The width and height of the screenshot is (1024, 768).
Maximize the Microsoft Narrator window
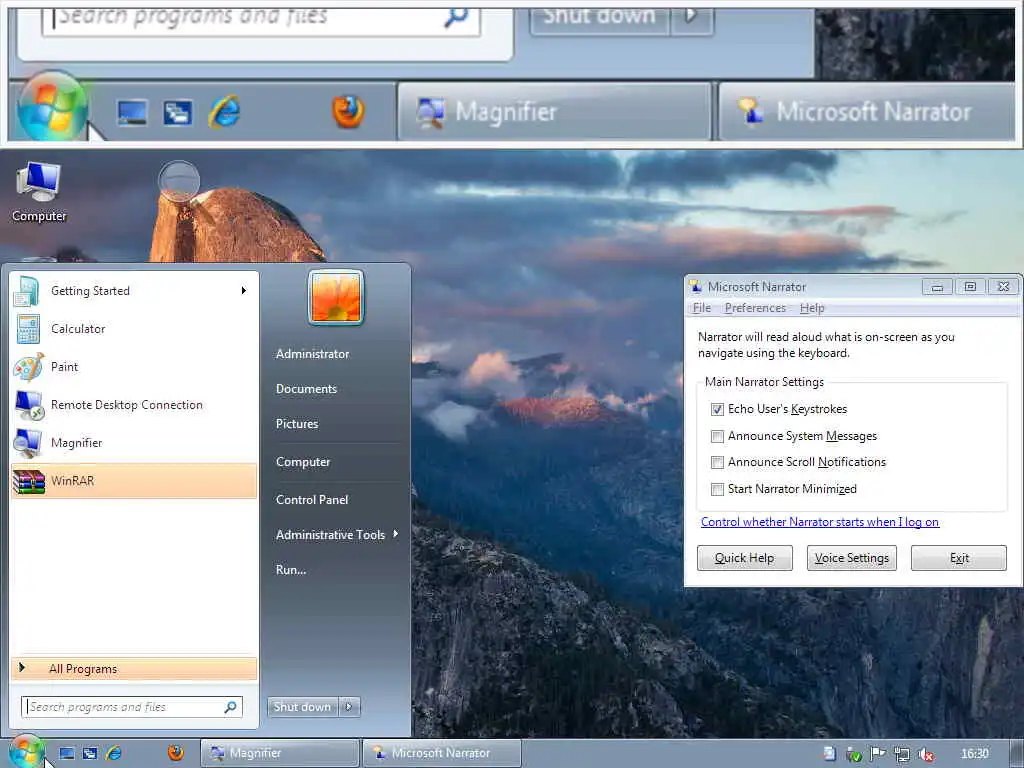point(970,287)
